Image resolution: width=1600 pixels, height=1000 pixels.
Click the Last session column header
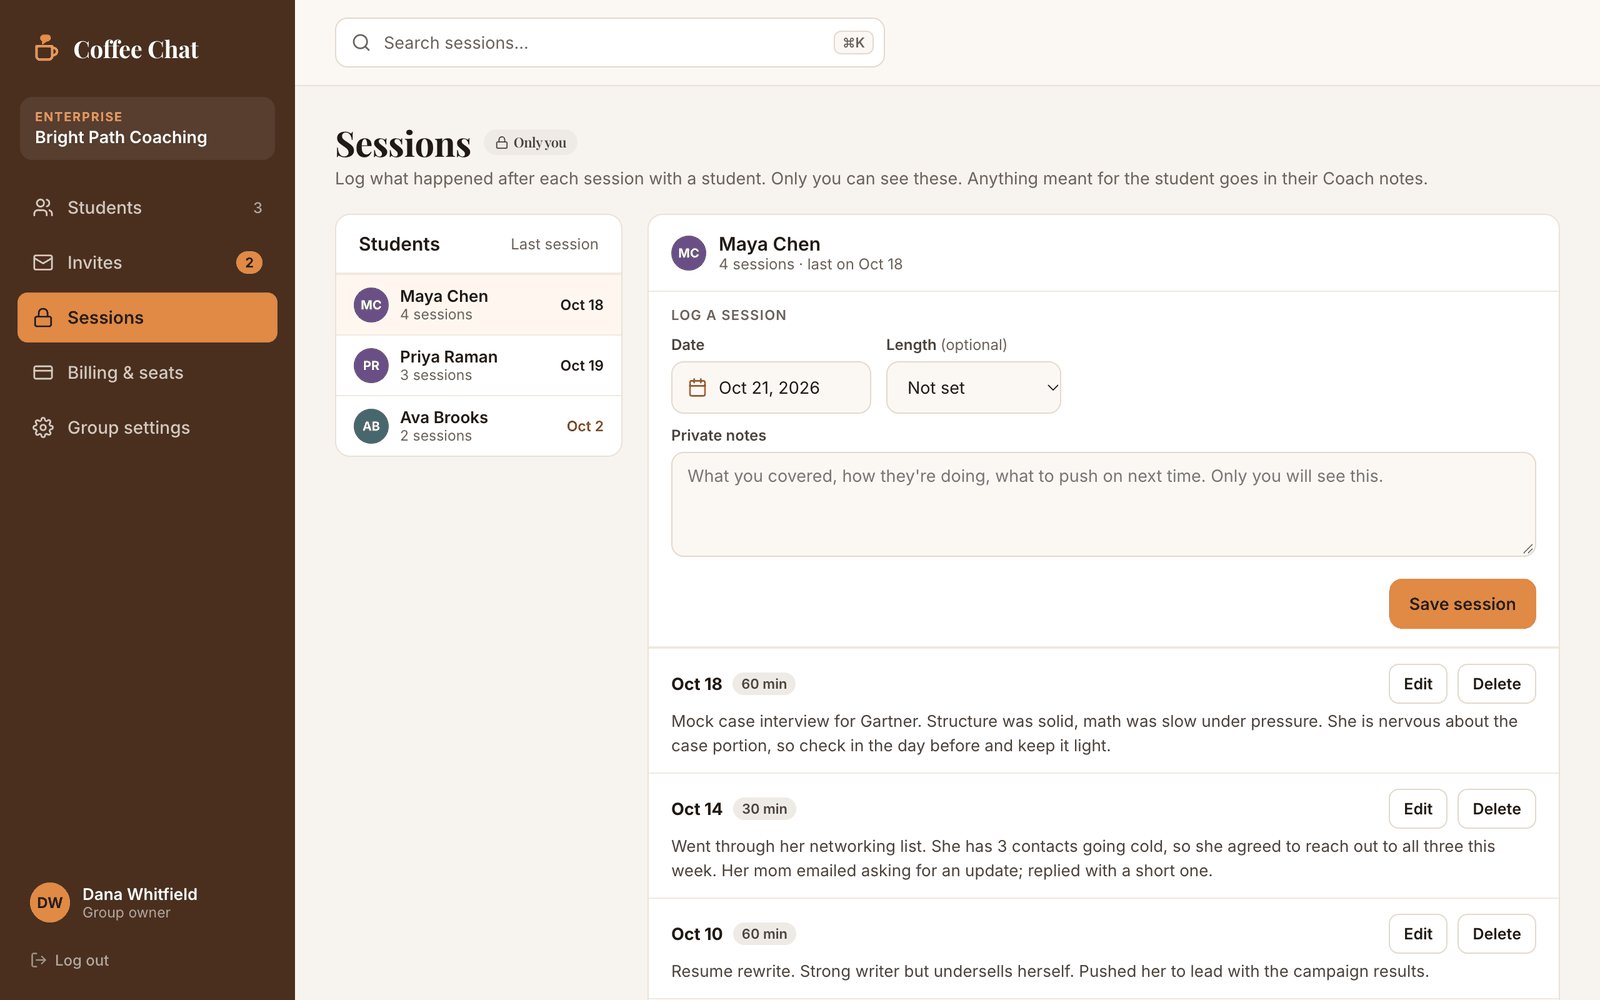coord(554,244)
